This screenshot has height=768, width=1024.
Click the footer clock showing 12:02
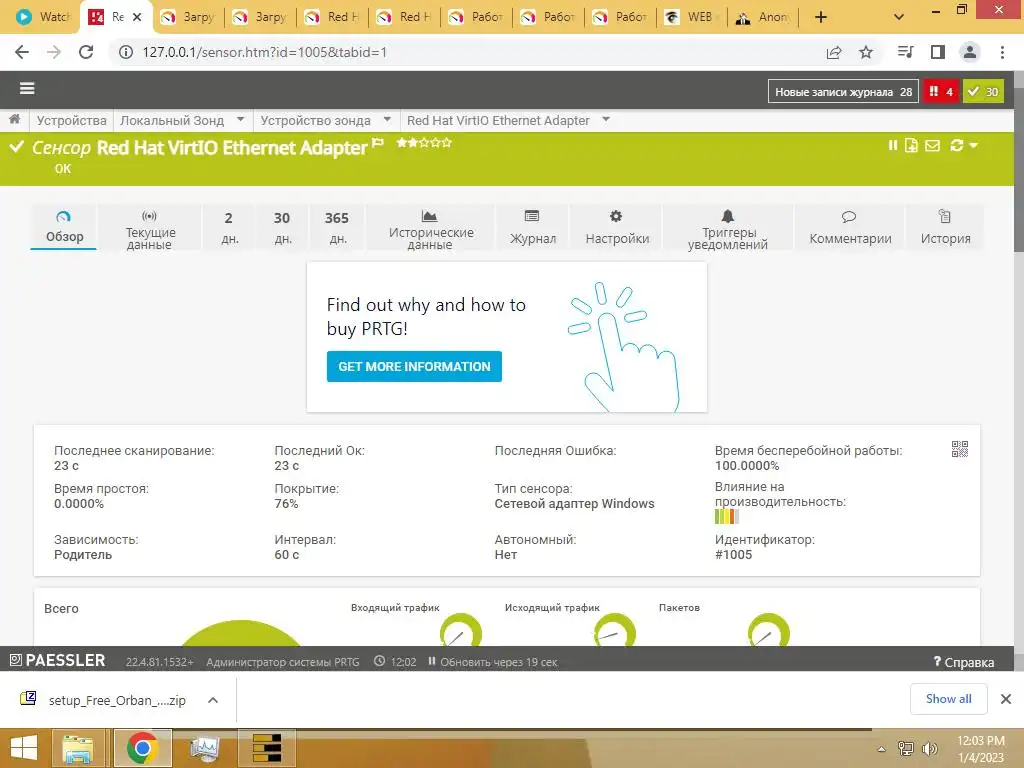(x=396, y=662)
